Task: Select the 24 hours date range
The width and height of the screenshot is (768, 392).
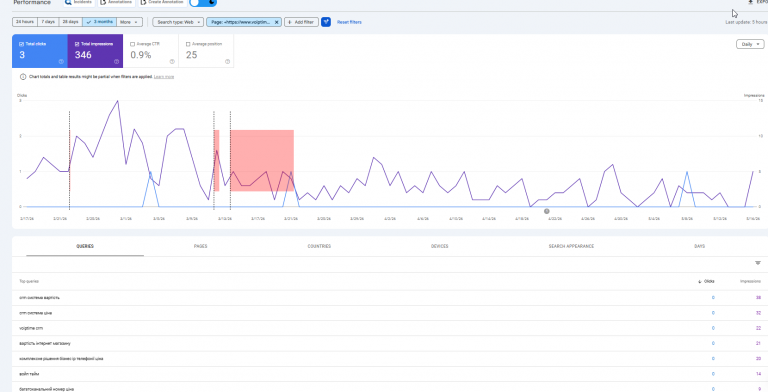Action: [24, 22]
